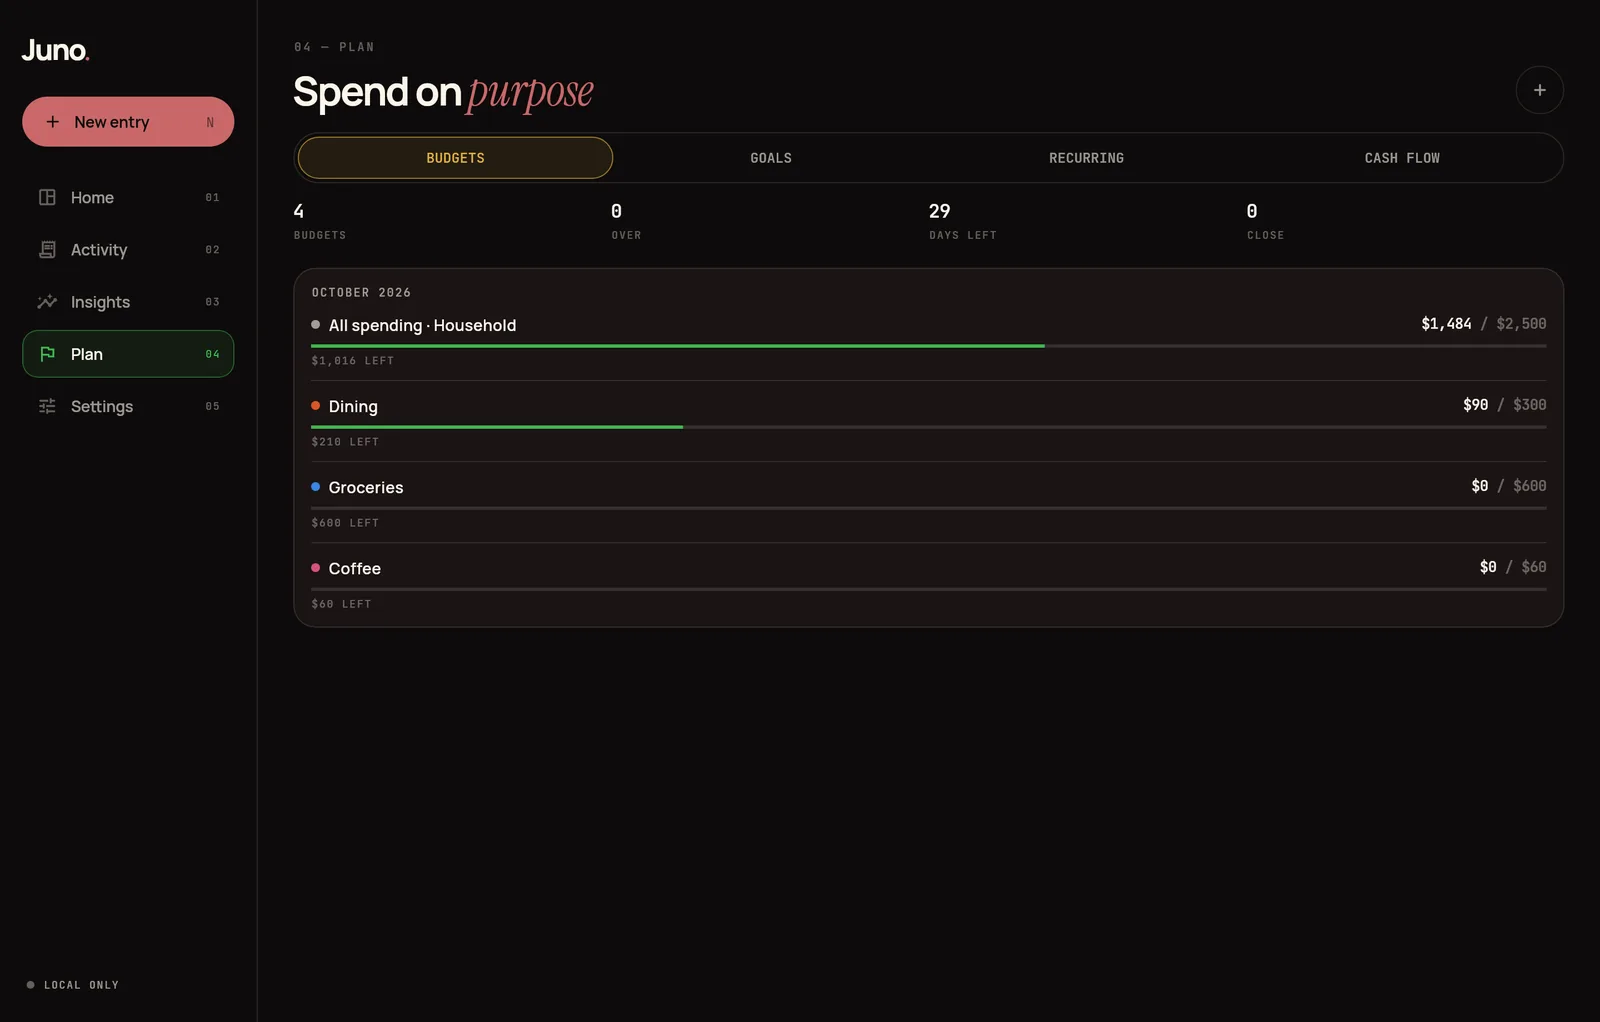
Task: Click the Settings sliders icon
Action: (x=47, y=406)
